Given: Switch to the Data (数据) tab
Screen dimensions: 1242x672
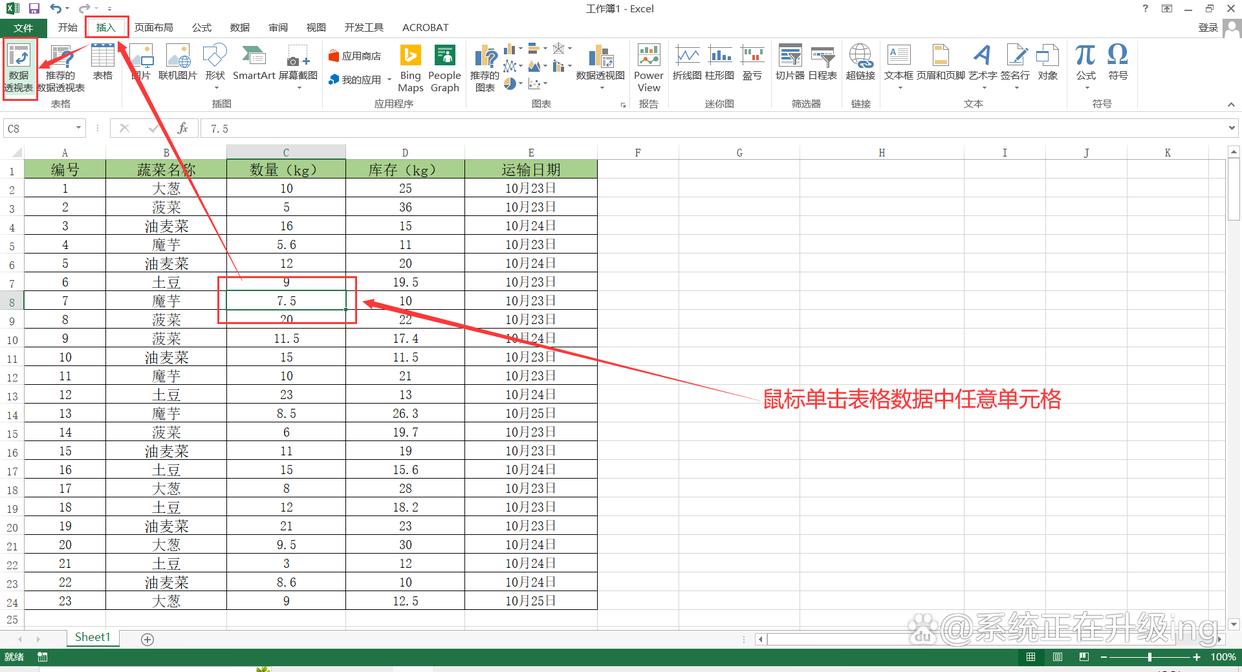Looking at the screenshot, I should tap(240, 28).
